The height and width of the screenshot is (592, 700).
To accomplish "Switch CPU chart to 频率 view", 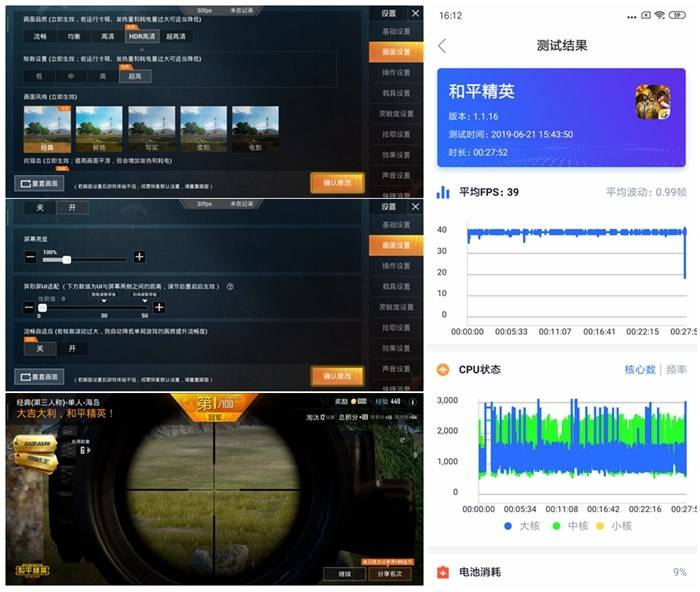I will [x=676, y=370].
